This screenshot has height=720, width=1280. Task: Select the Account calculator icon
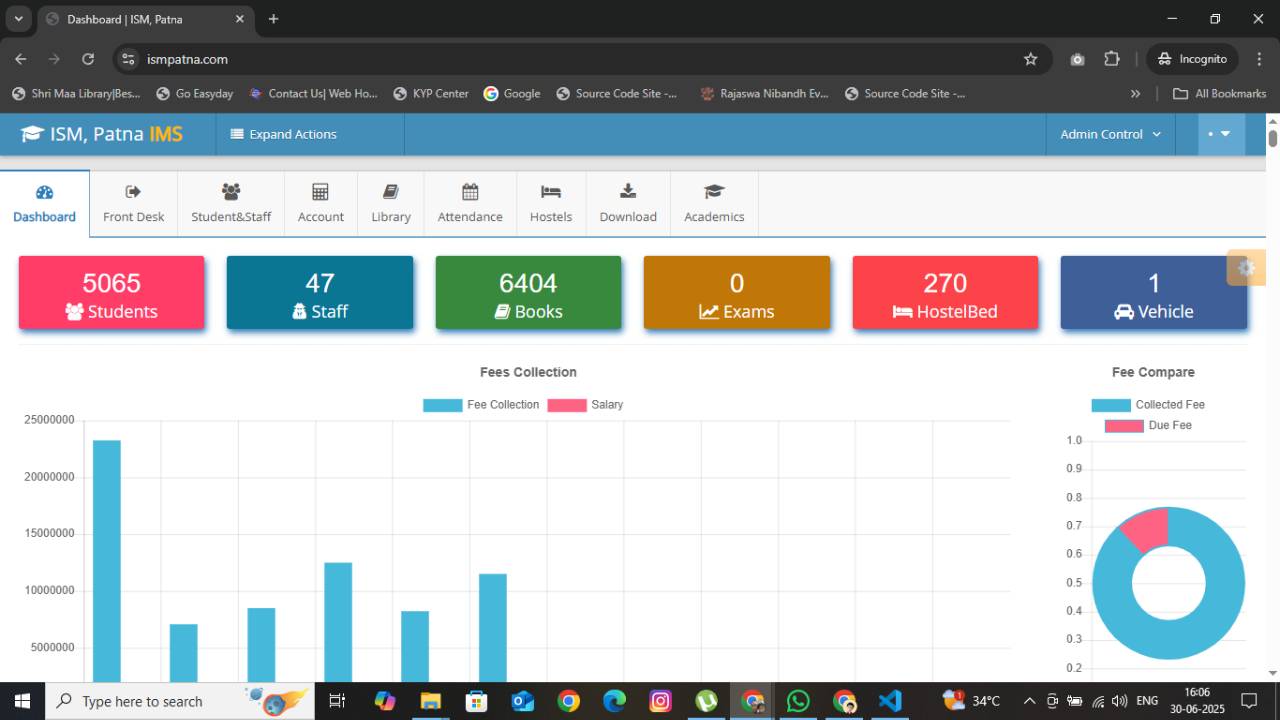click(x=320, y=192)
